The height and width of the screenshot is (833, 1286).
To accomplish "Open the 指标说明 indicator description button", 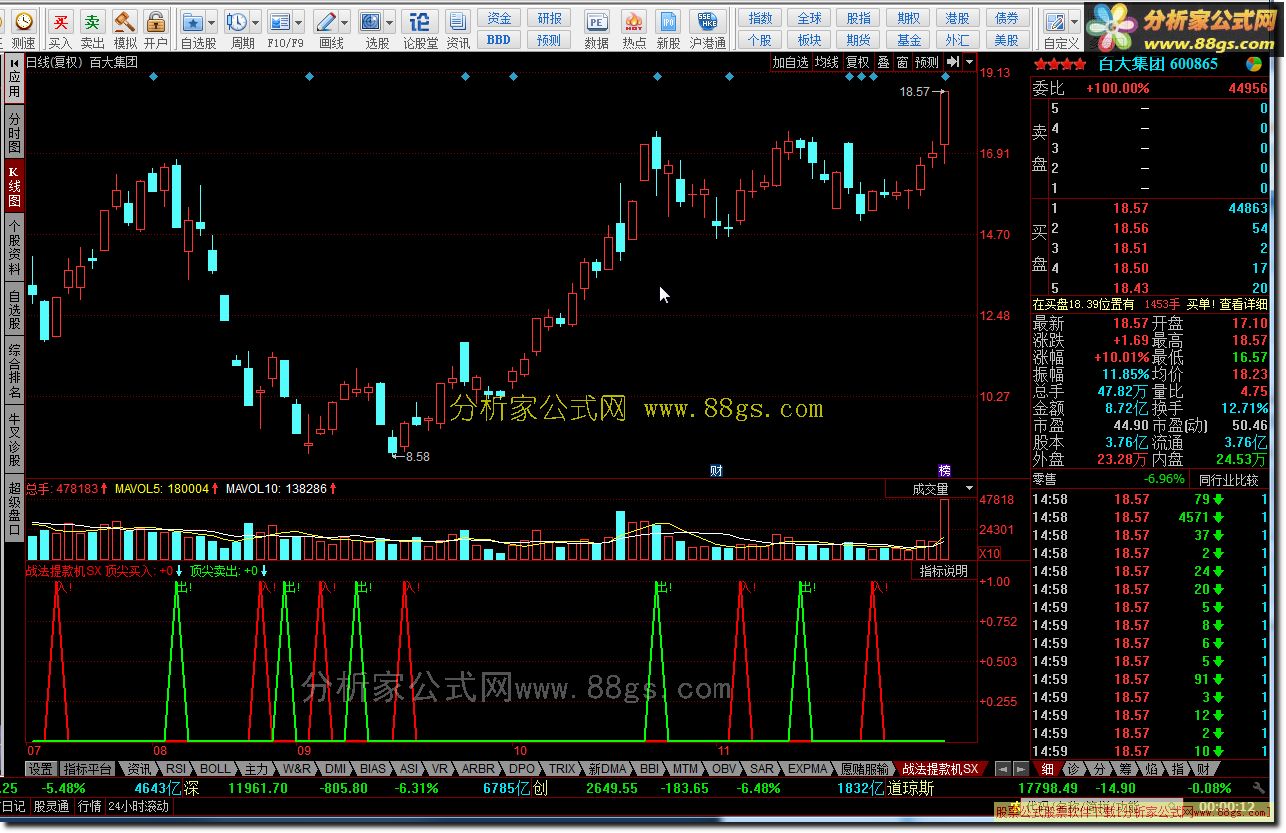I will (x=944, y=571).
